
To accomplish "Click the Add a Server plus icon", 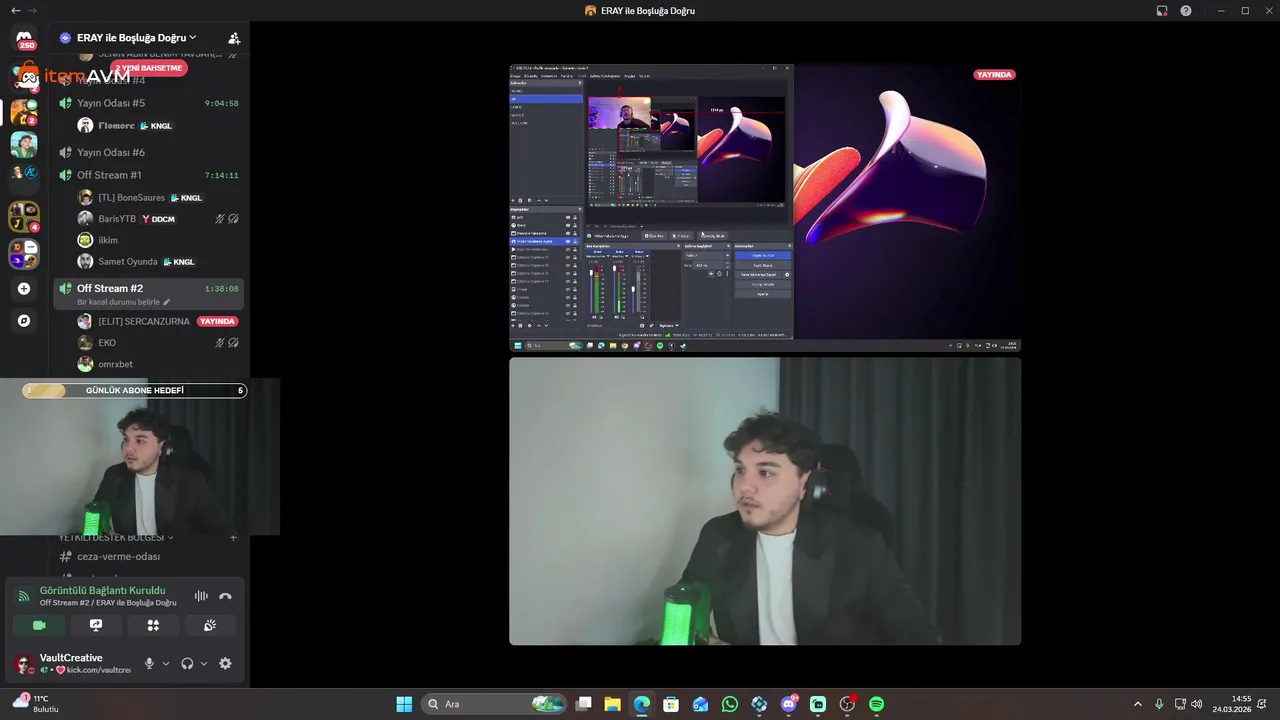I will (x=24, y=289).
